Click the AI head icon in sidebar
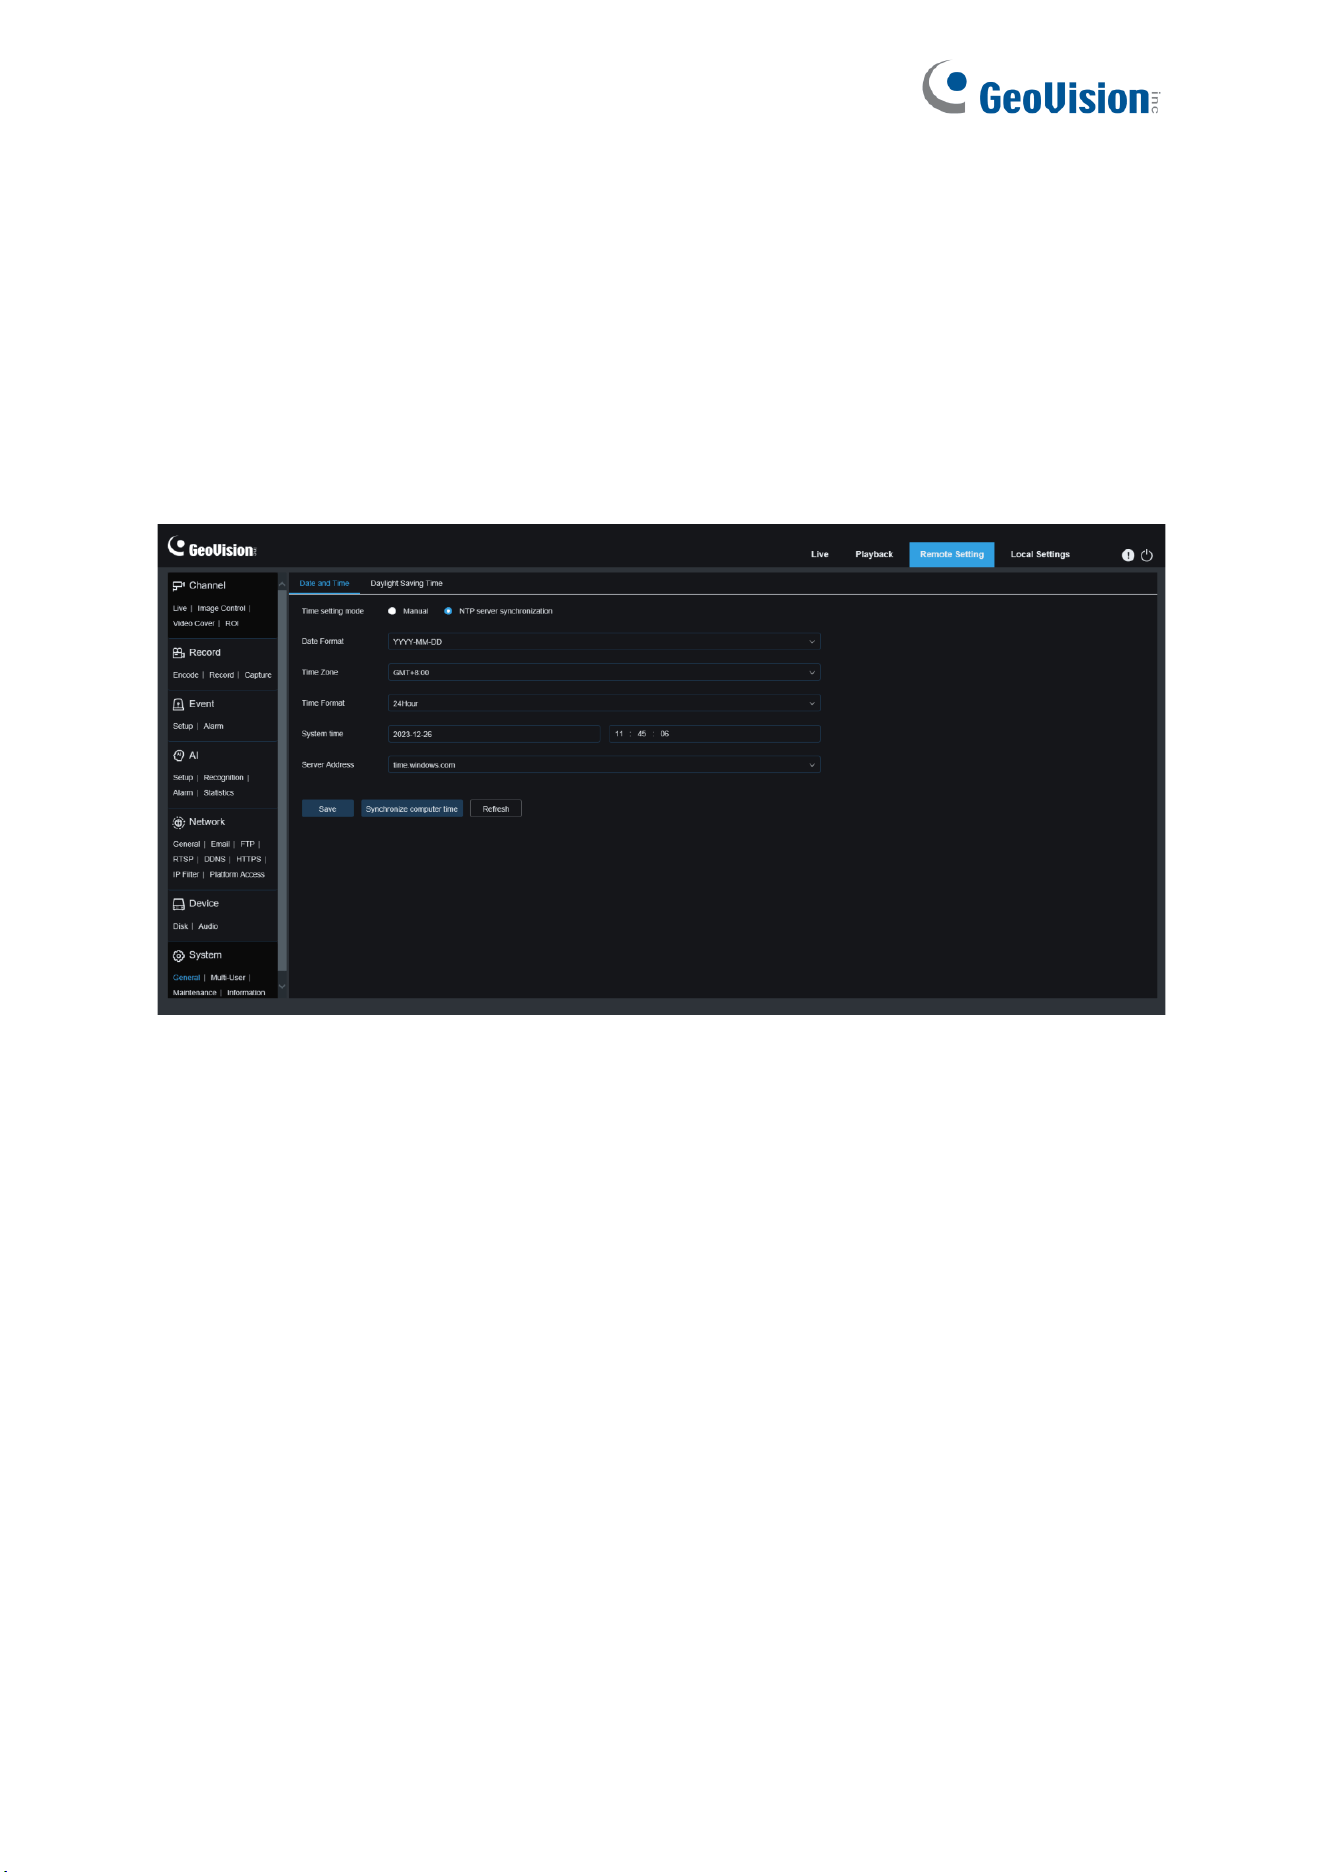Screen dimensions: 1324x1872 pos(178,756)
